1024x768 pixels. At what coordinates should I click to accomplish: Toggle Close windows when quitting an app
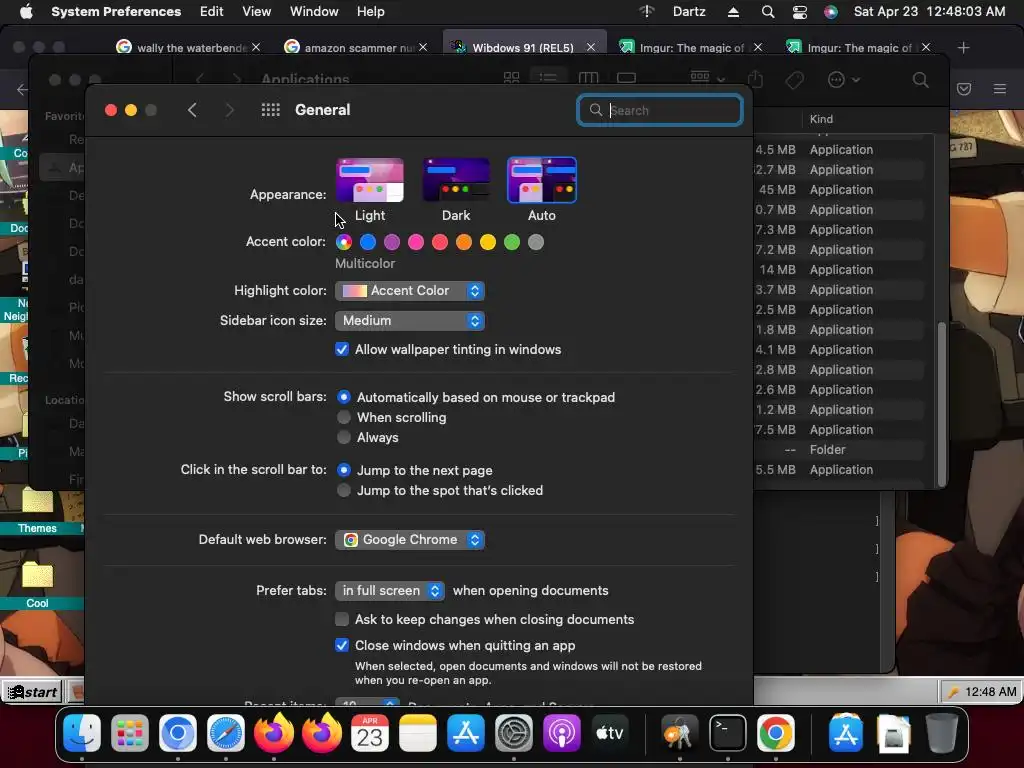[342, 645]
